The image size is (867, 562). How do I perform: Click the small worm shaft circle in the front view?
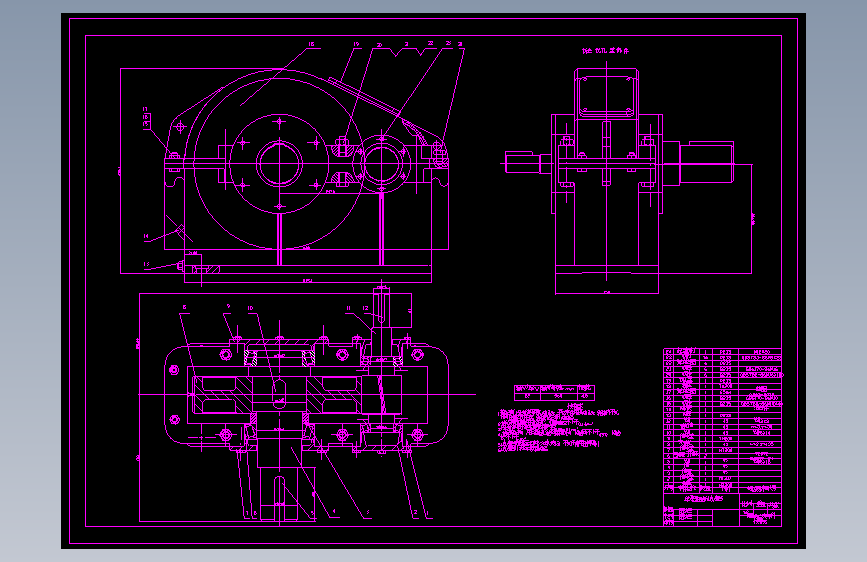pos(382,163)
